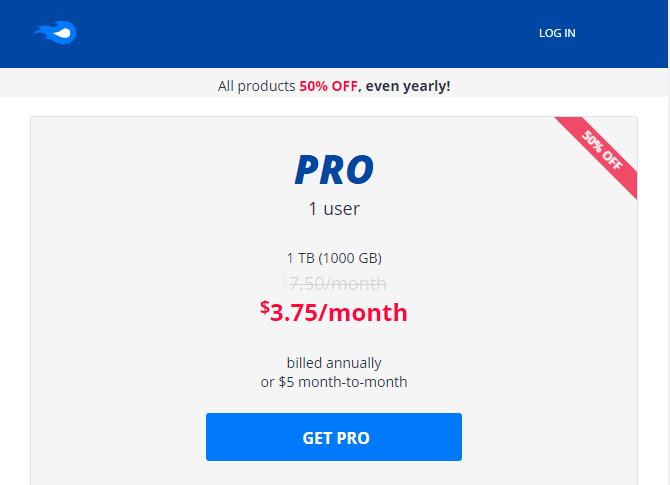Click the "billed annually" text
The height and width of the screenshot is (485, 670).
(x=334, y=363)
